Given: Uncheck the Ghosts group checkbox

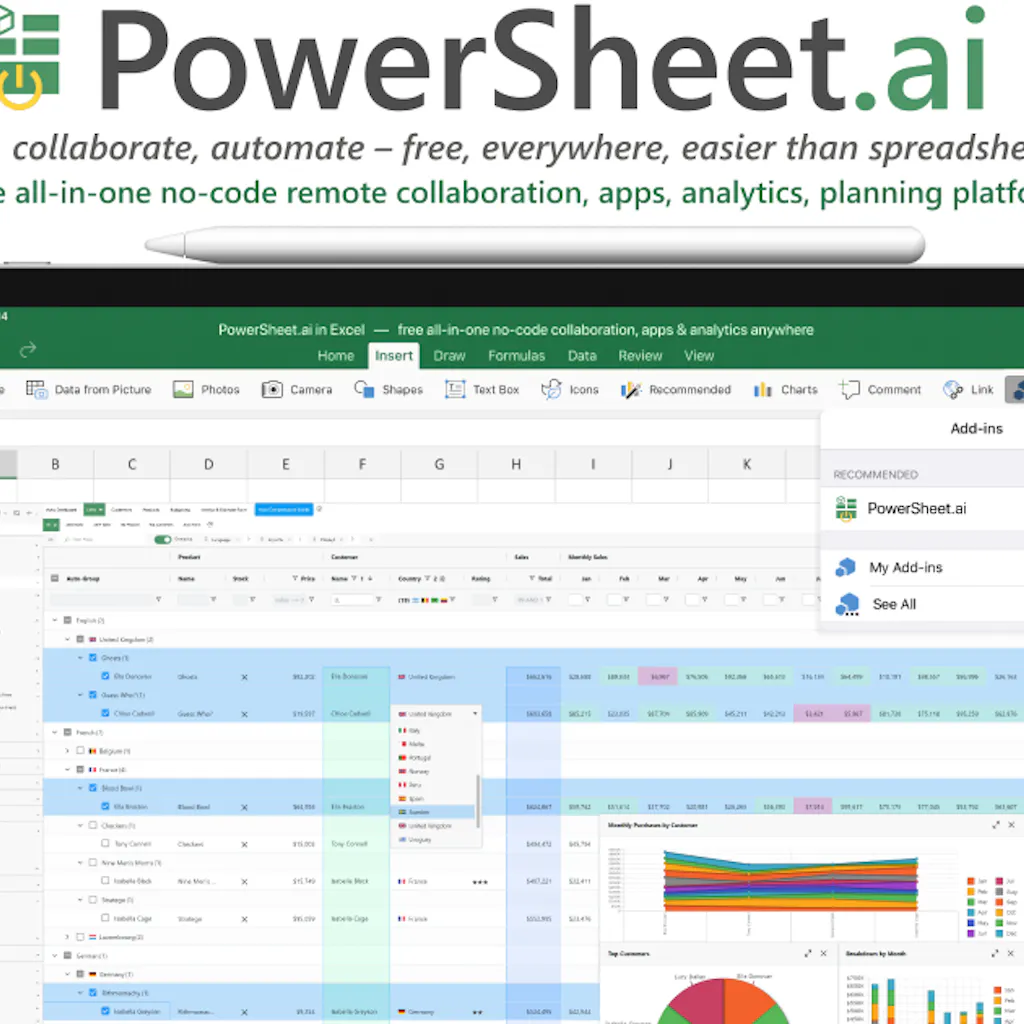Looking at the screenshot, I should click(x=91, y=658).
